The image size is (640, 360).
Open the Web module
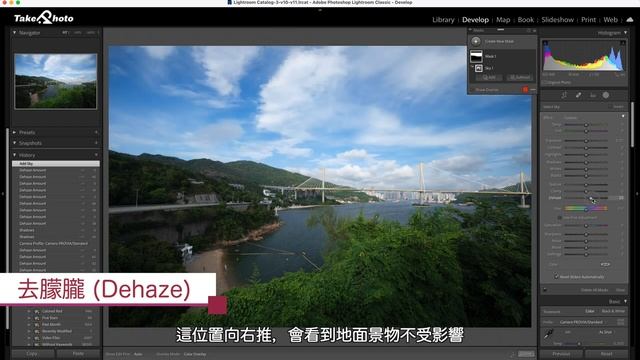tap(610, 20)
